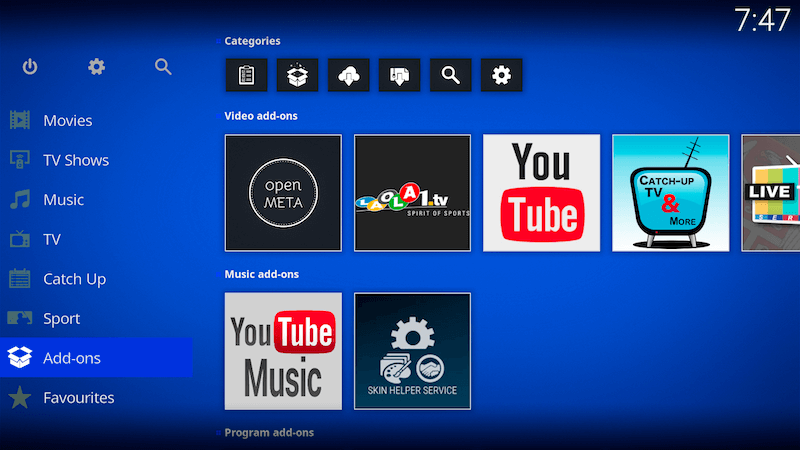Click the sidebar search magnifier icon
The height and width of the screenshot is (450, 800).
click(163, 67)
